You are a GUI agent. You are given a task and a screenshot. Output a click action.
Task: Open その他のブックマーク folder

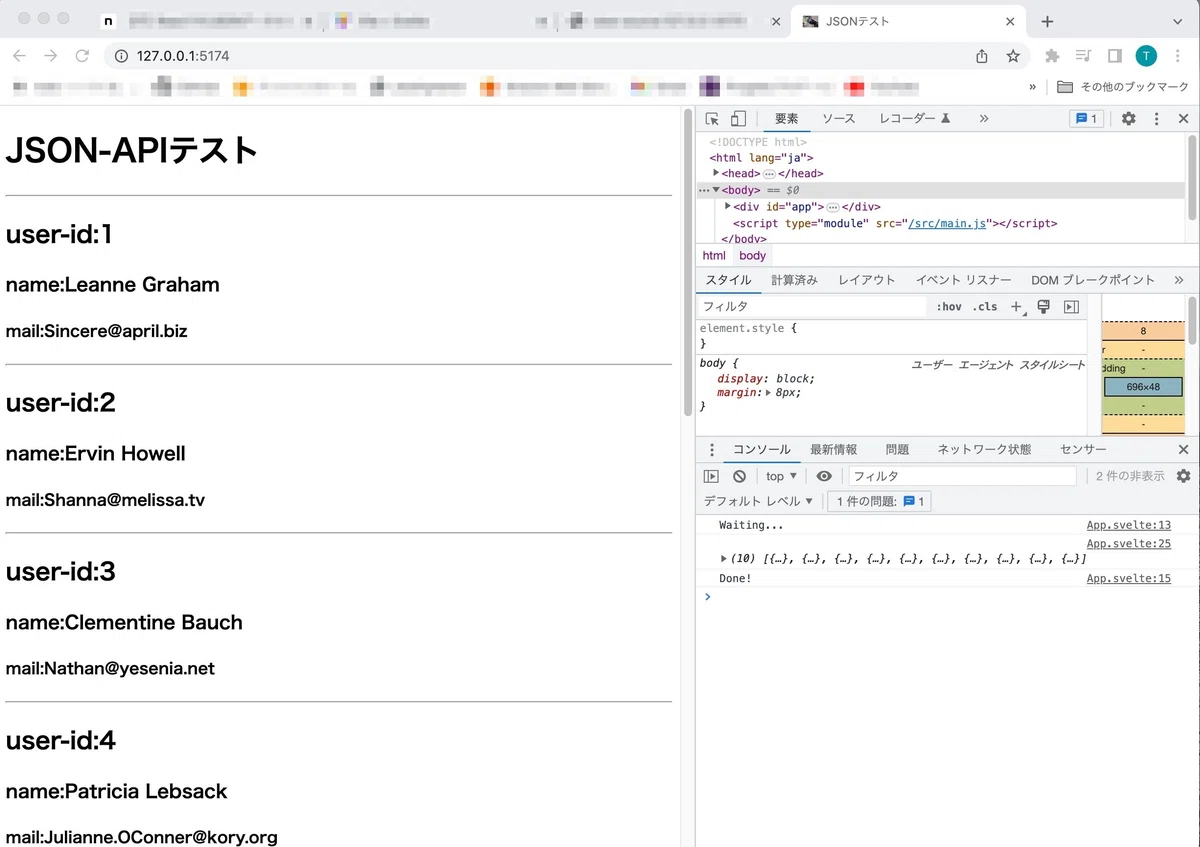(x=1123, y=87)
